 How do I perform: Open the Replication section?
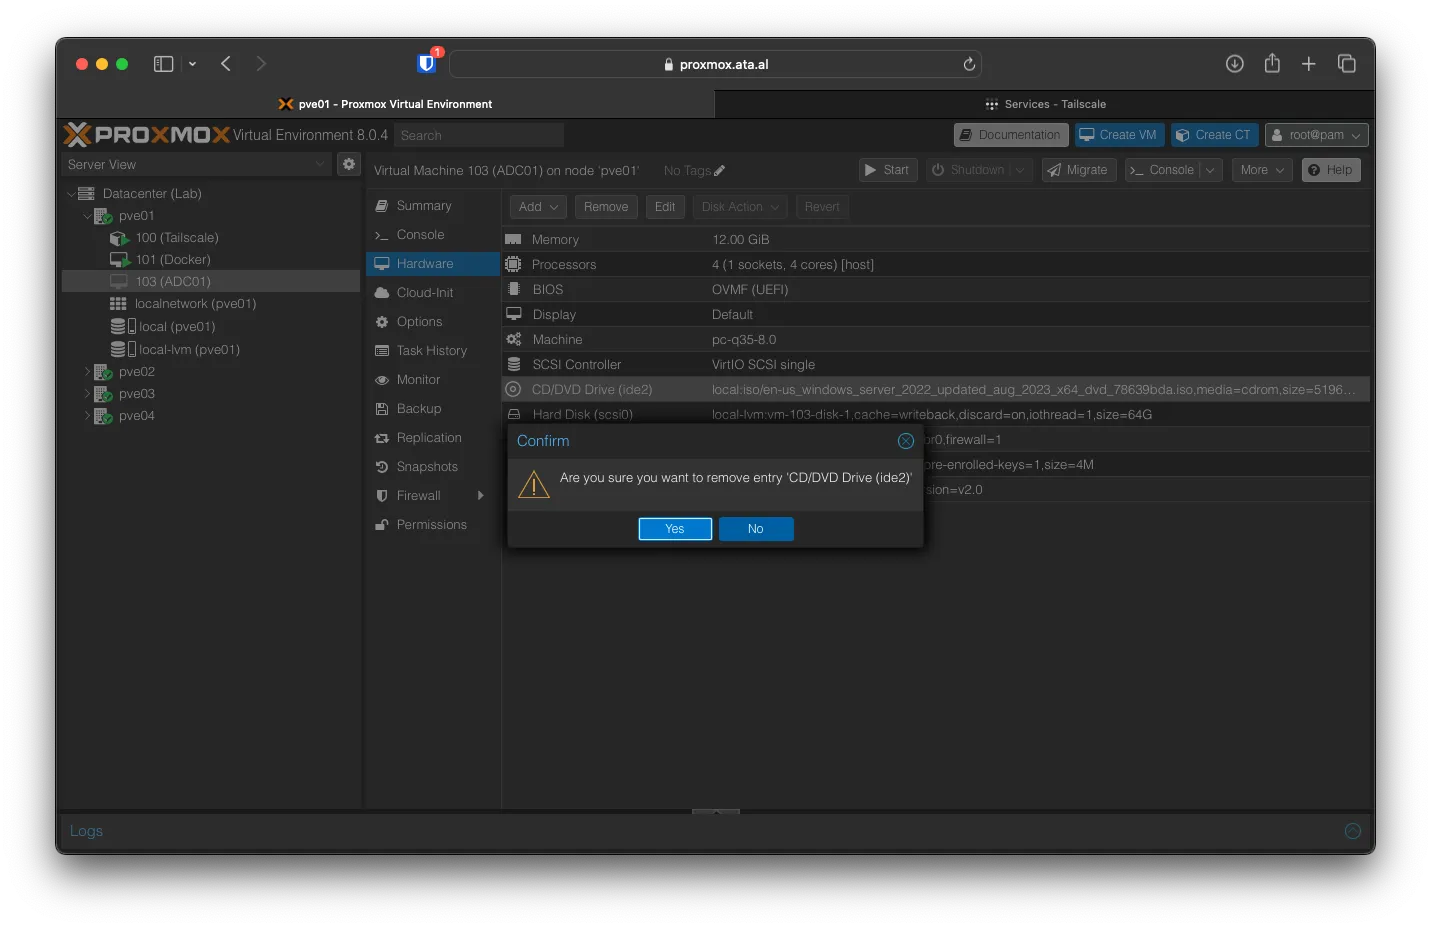[x=432, y=438]
